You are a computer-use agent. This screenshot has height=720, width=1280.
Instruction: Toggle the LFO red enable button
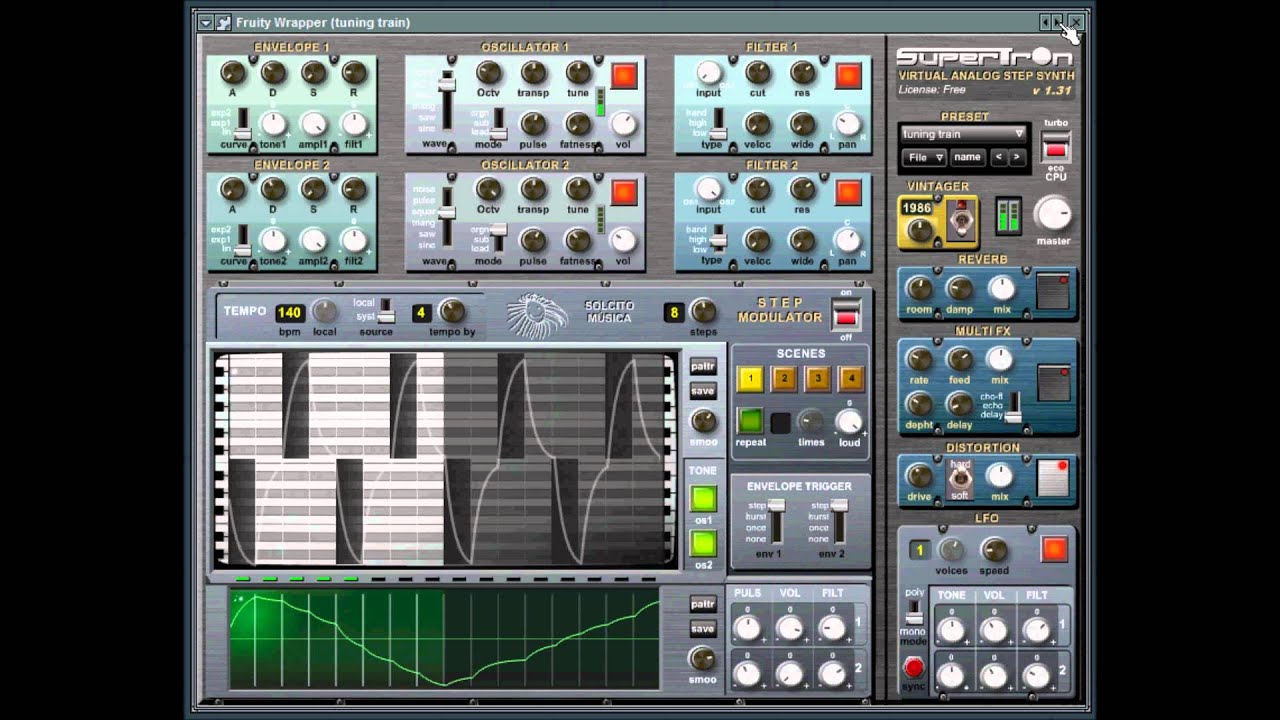pyautogui.click(x=1054, y=549)
